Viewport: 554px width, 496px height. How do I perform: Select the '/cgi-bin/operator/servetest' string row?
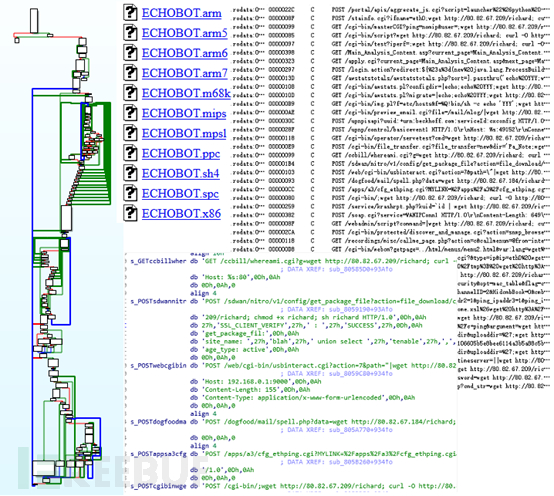[391, 138]
